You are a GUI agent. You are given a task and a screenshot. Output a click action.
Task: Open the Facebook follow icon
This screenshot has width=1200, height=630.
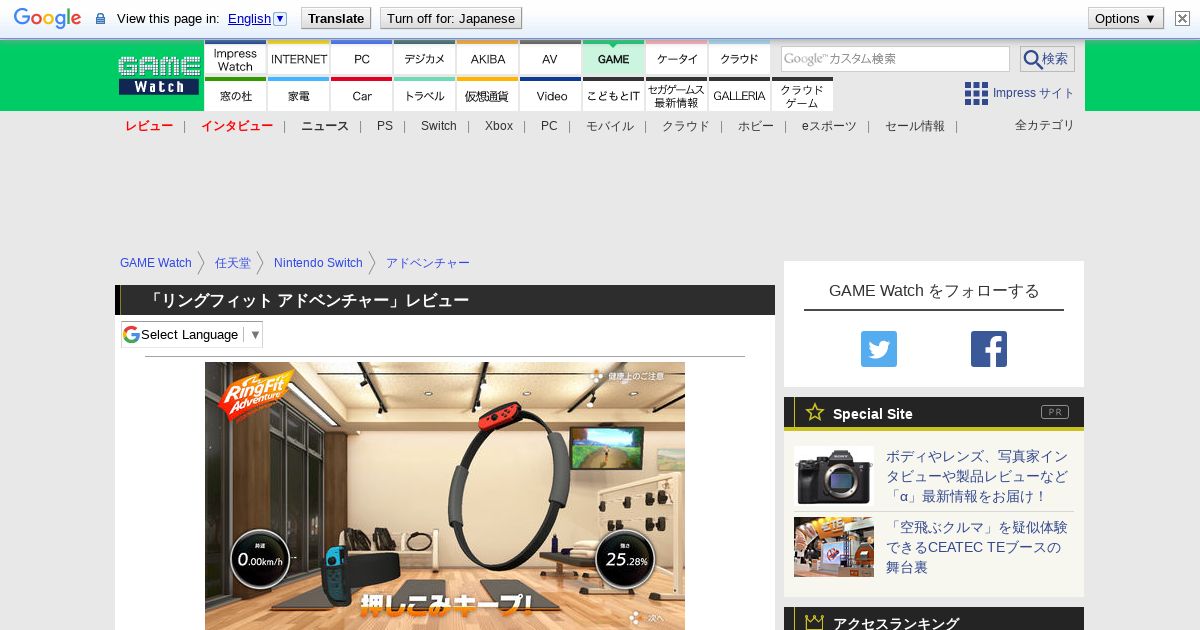[x=989, y=349]
